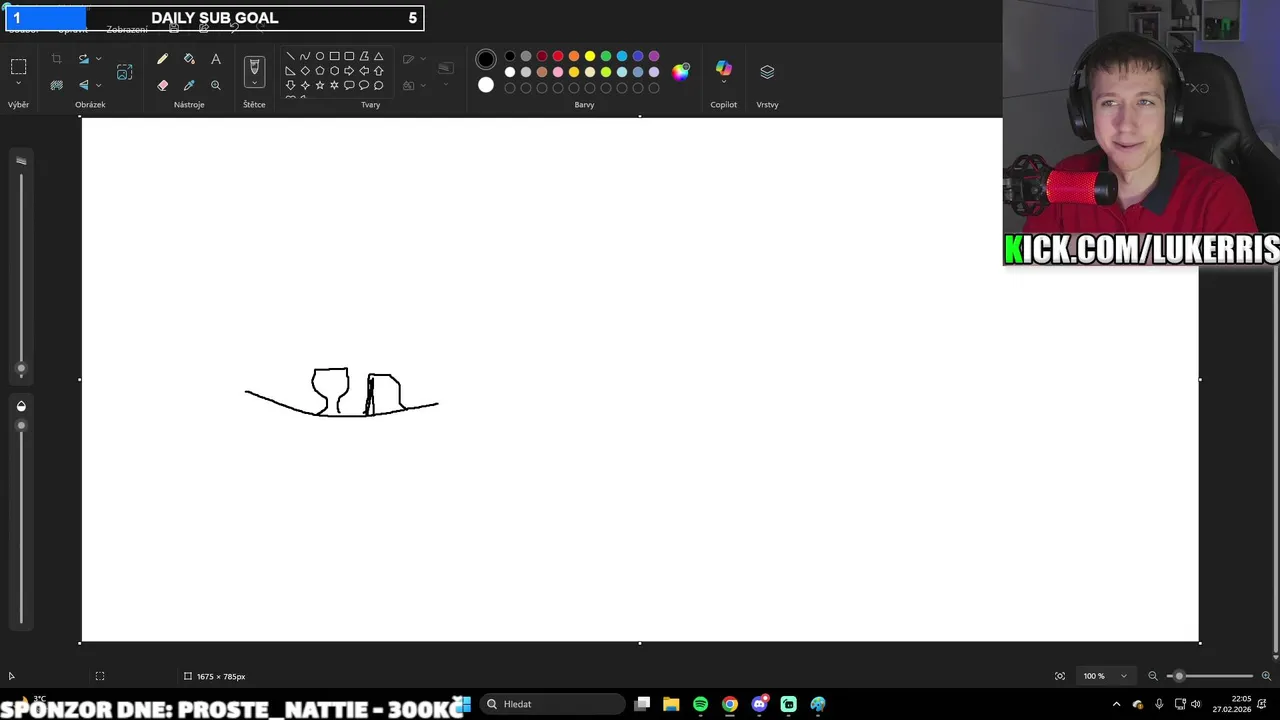Image resolution: width=1280 pixels, height=720 pixels.
Task: Choose the Right arrow shape
Action: click(x=349, y=71)
